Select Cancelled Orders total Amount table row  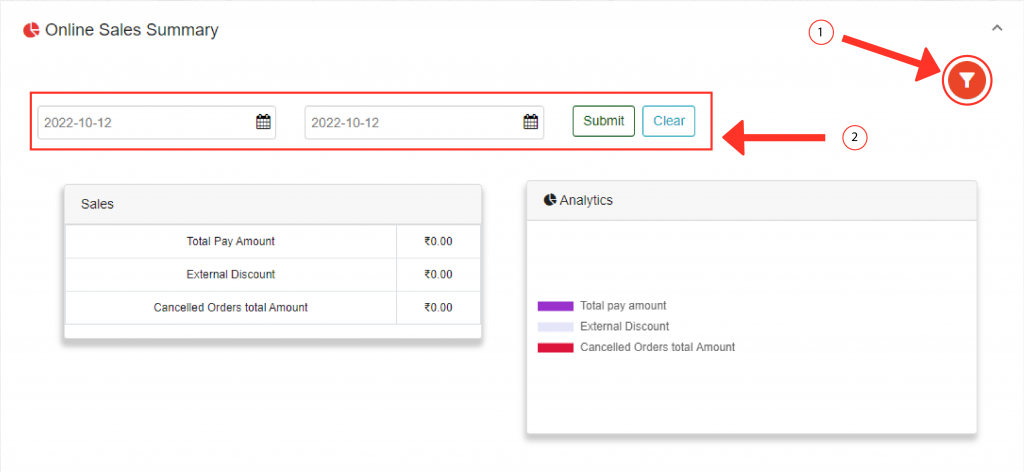[230, 307]
